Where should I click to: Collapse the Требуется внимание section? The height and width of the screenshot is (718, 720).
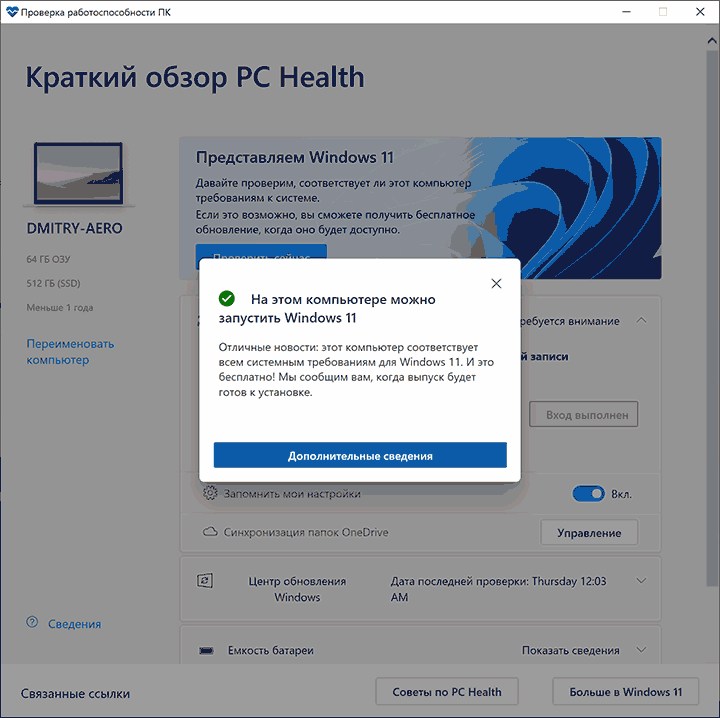(x=641, y=320)
